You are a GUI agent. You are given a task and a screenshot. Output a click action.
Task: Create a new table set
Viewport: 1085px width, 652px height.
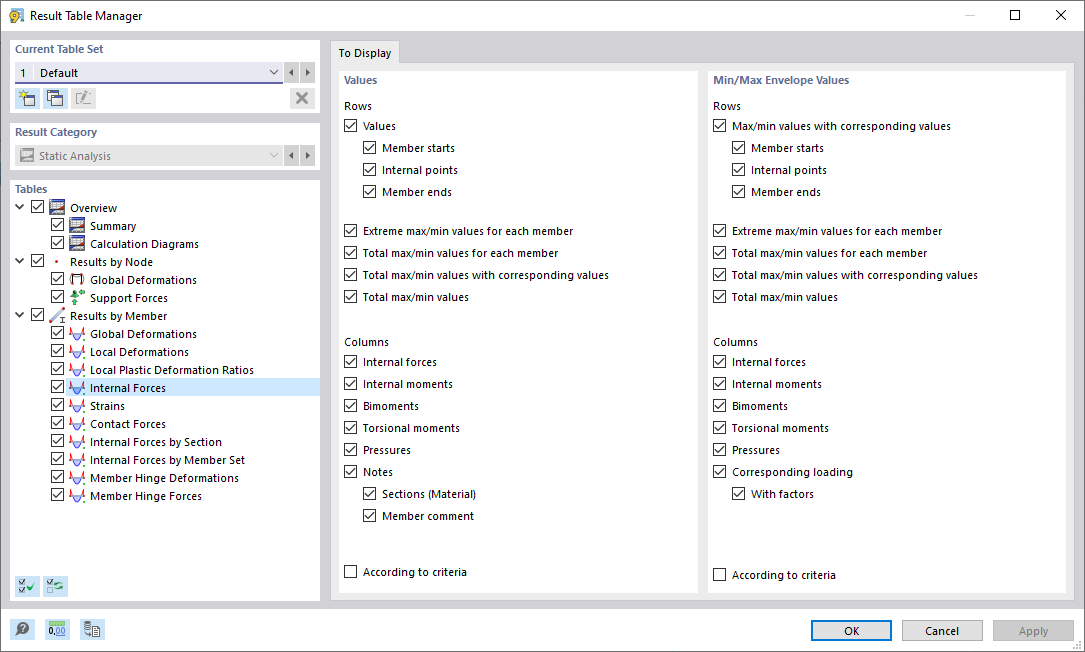27,97
